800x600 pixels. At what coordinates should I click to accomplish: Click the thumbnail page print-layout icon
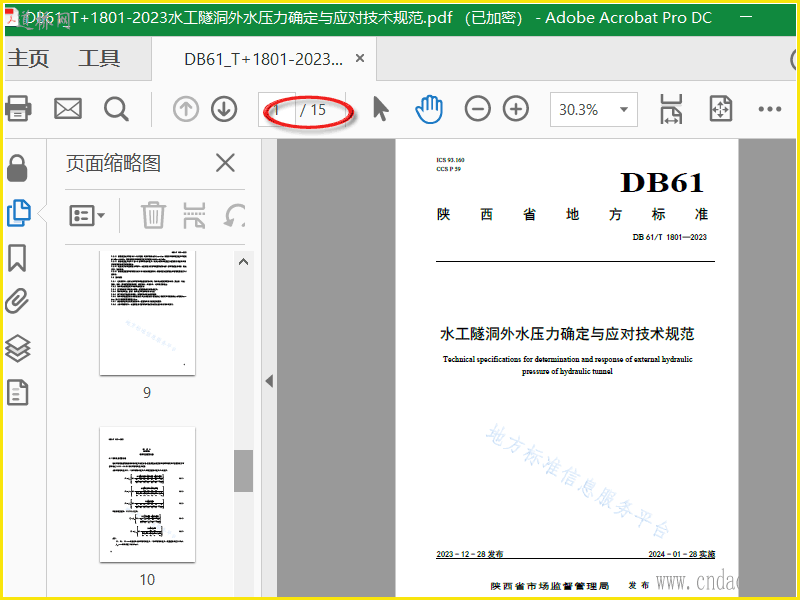pos(194,215)
